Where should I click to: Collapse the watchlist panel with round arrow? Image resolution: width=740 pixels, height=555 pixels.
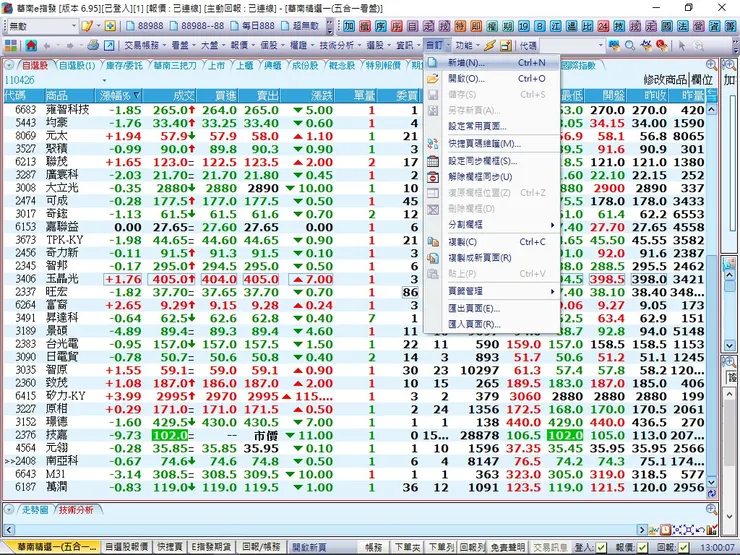coord(9,65)
